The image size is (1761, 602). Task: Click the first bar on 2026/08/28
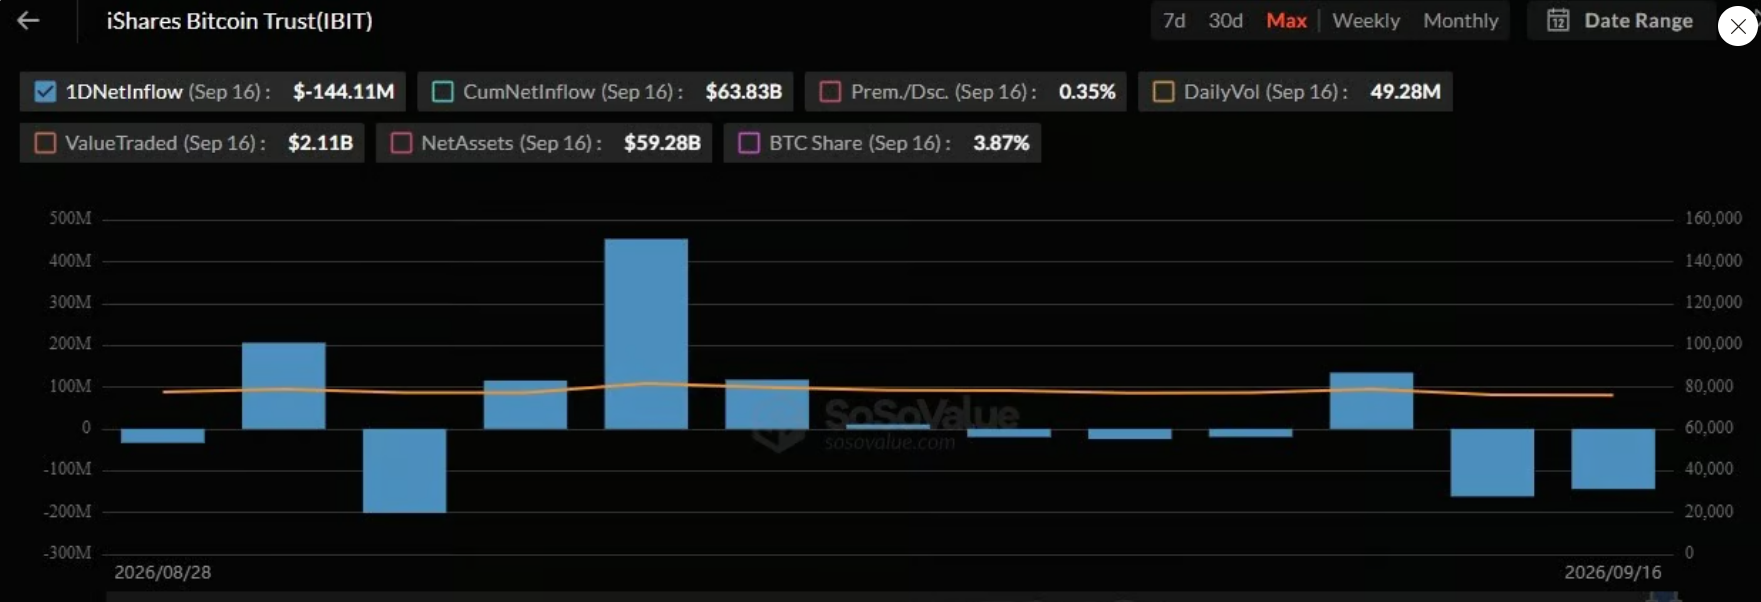162,436
